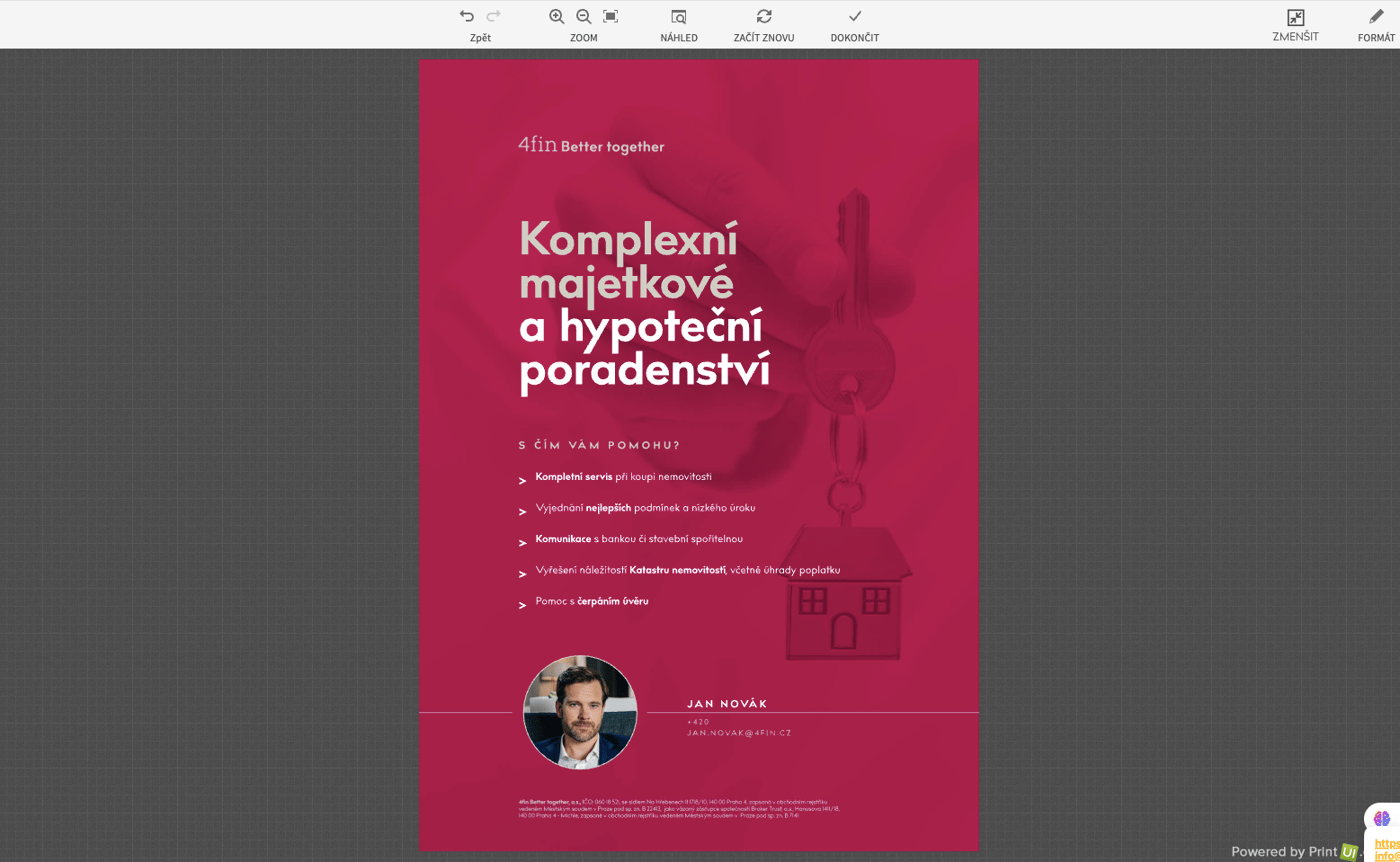Fit the page to view with frame icon
The height and width of the screenshot is (862, 1400).
[x=611, y=16]
